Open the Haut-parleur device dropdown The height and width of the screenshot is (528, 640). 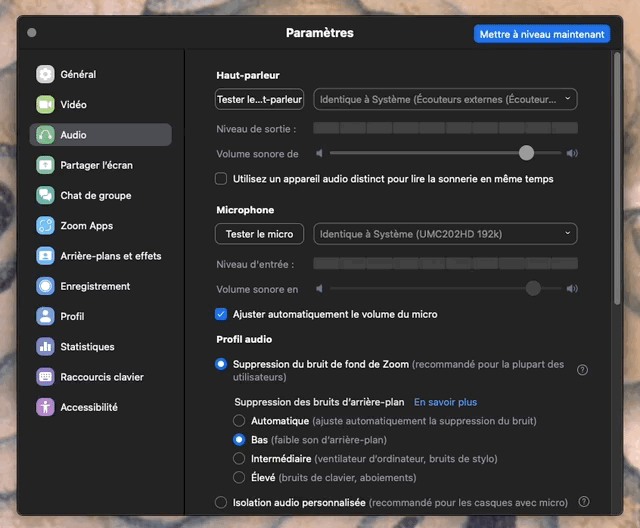[x=445, y=99]
